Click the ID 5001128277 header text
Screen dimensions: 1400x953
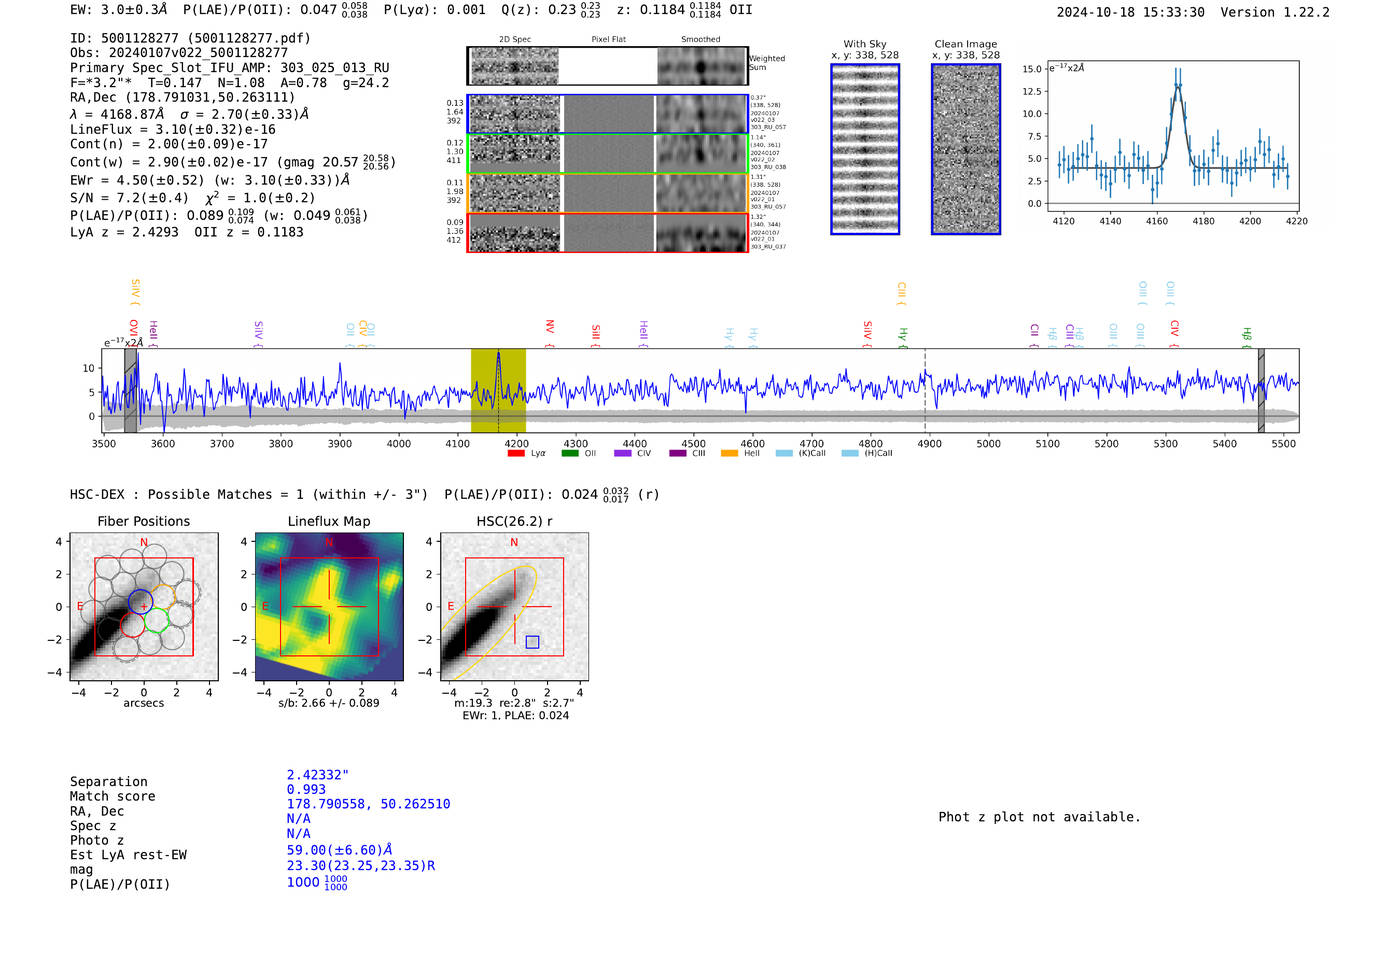click(190, 38)
